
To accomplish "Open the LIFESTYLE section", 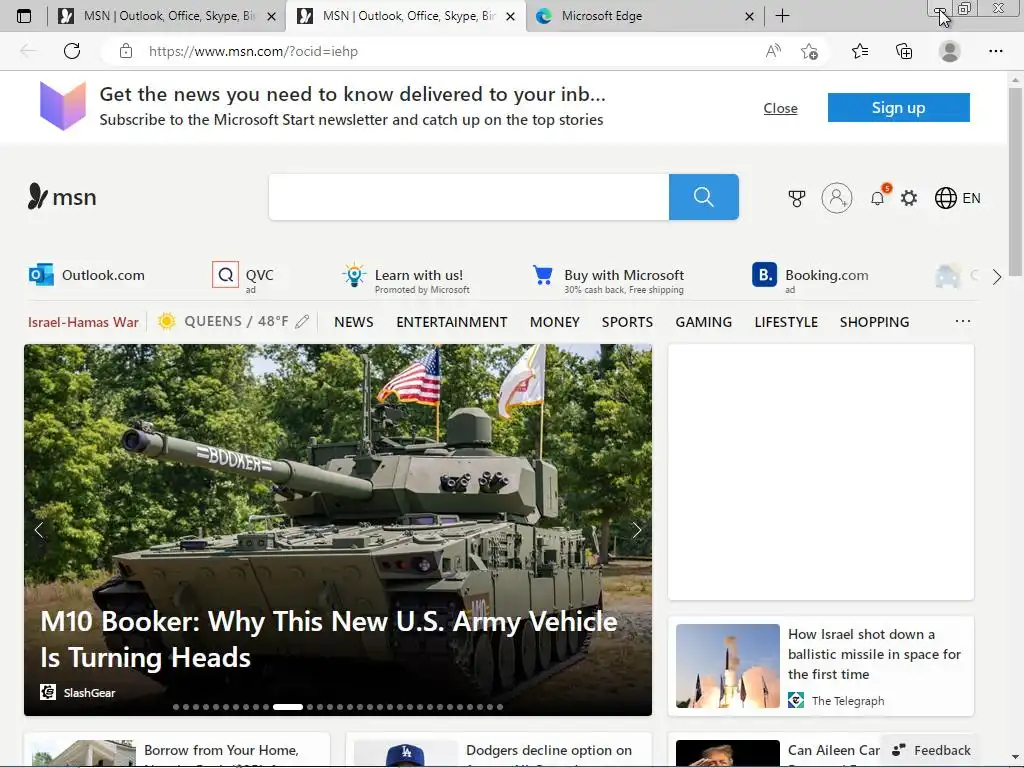I will point(786,322).
